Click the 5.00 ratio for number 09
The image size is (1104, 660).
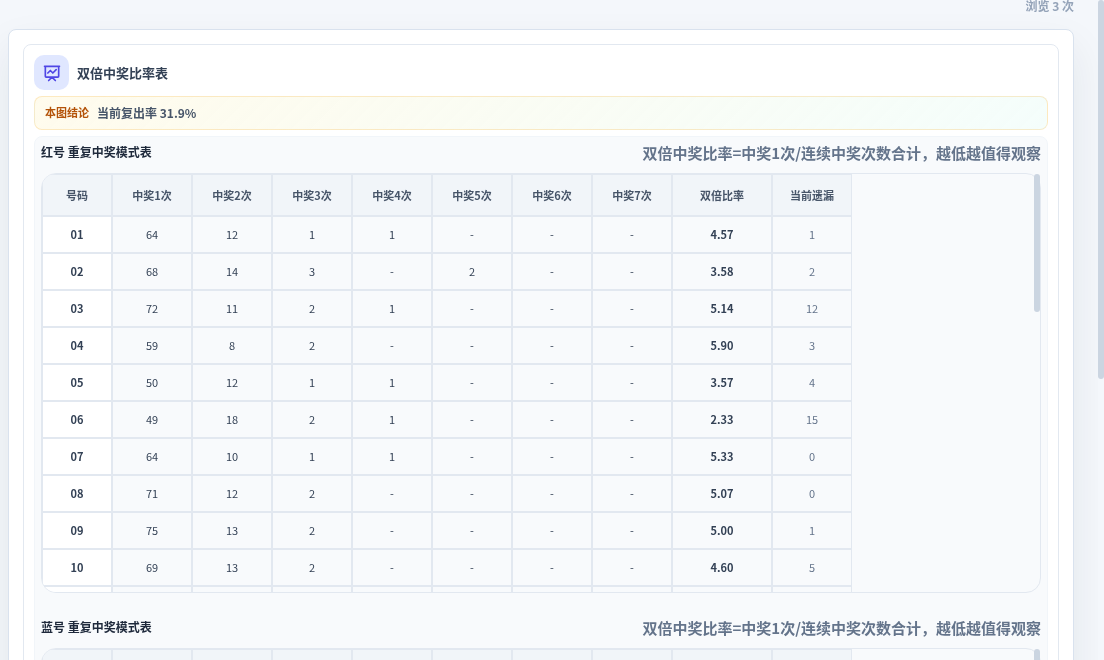tap(722, 530)
